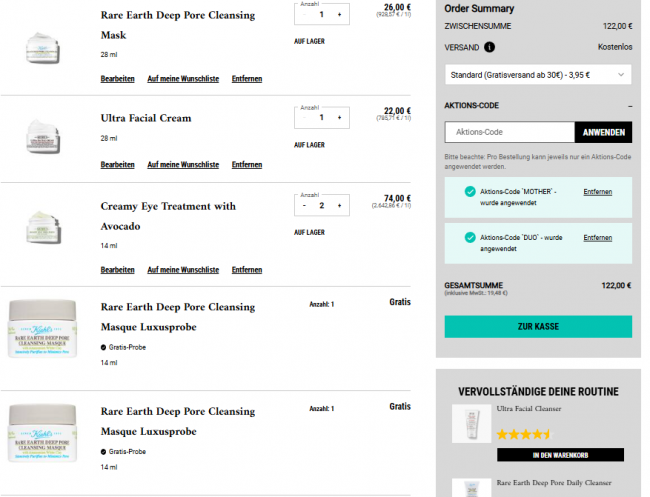This screenshot has height=497, width=650.
Task: Open the Rare Earth Deep Pore Cleansing Mask thumbnail
Action: (43, 48)
